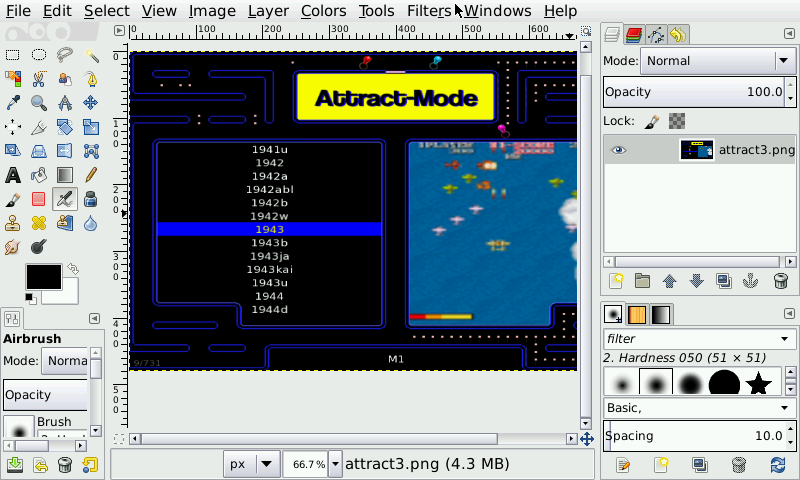Select the Color Picker eyedropper tool
Image resolution: width=800 pixels, height=480 pixels.
pyautogui.click(x=13, y=103)
